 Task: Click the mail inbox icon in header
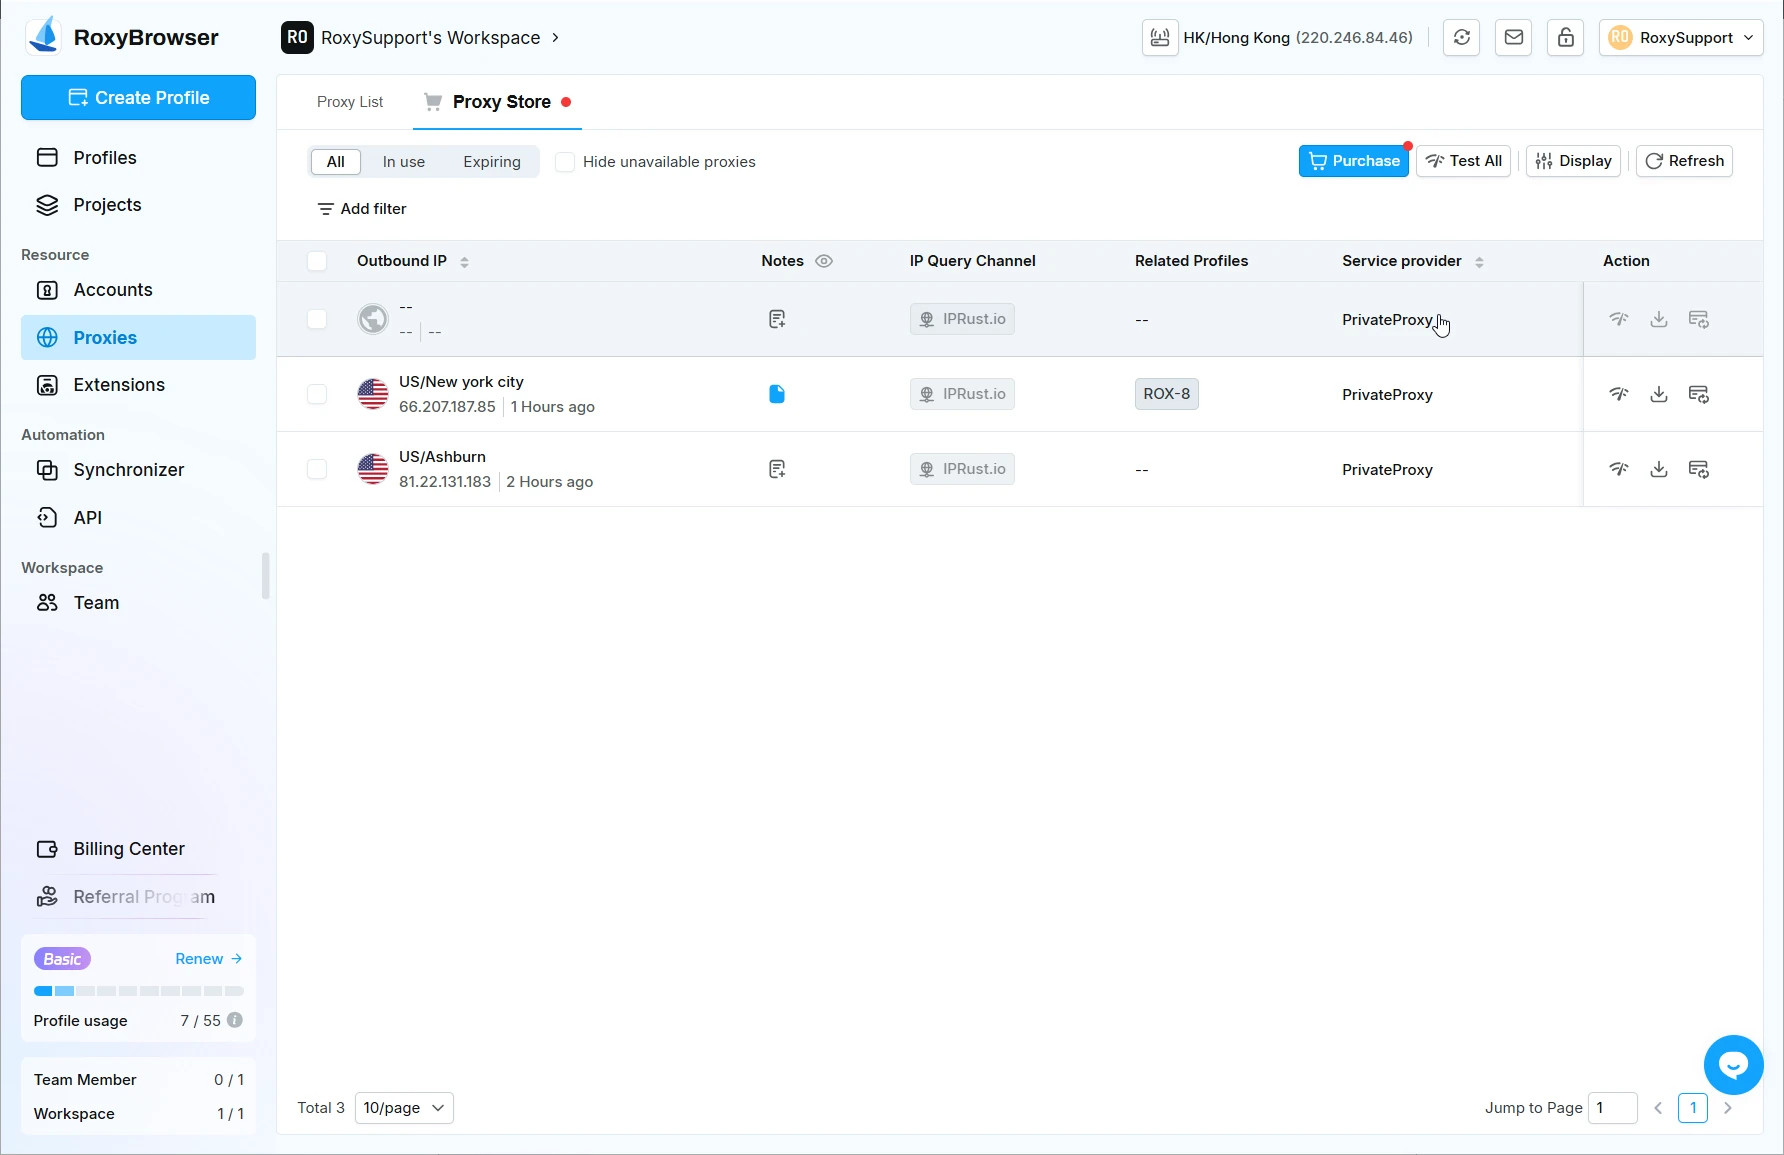click(1513, 38)
